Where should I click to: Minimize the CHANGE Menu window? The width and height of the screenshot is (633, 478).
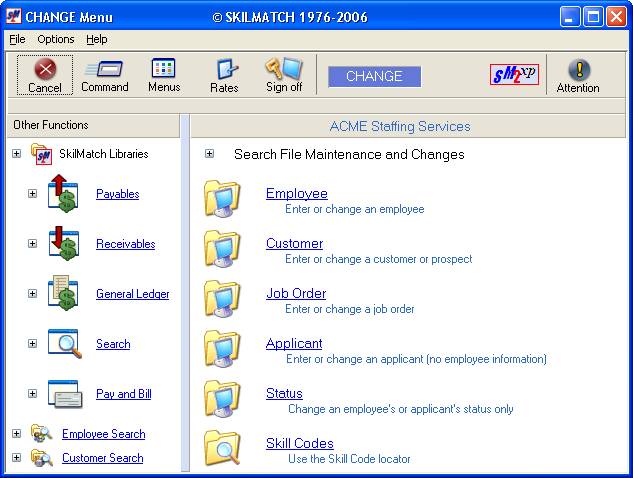tap(570, 17)
